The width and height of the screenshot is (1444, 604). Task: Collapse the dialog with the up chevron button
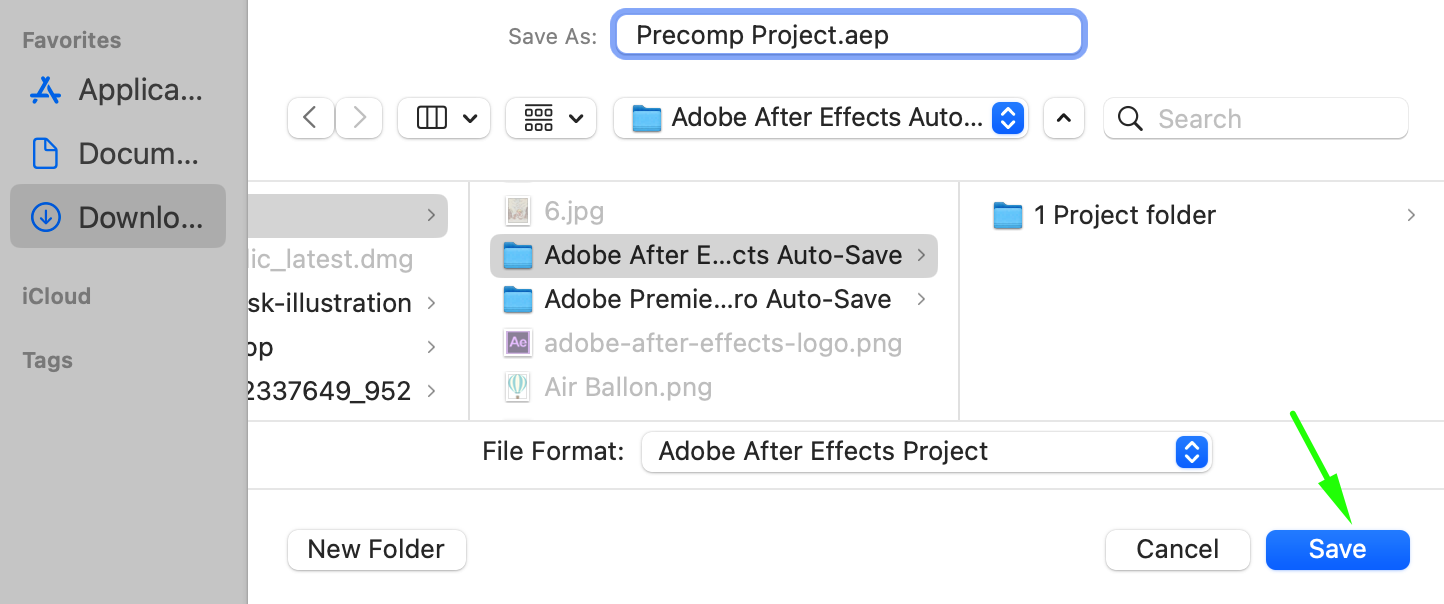1064,118
